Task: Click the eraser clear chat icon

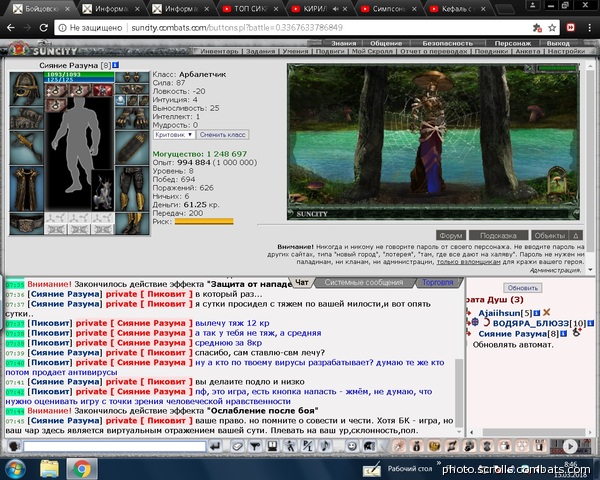Action: click(x=238, y=446)
